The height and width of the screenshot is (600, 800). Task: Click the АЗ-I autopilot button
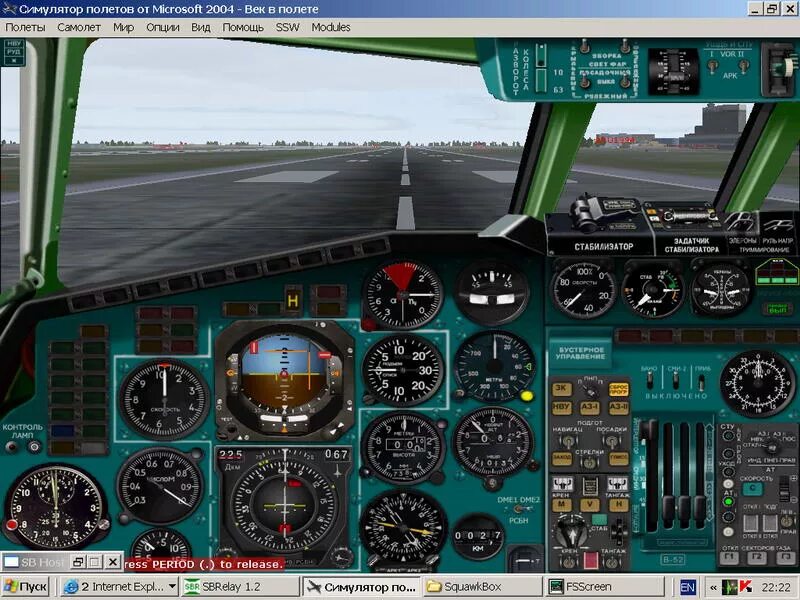pyautogui.click(x=590, y=407)
